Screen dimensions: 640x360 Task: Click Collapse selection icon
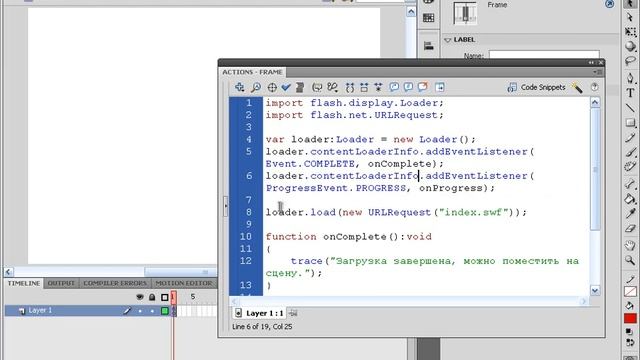pos(364,87)
